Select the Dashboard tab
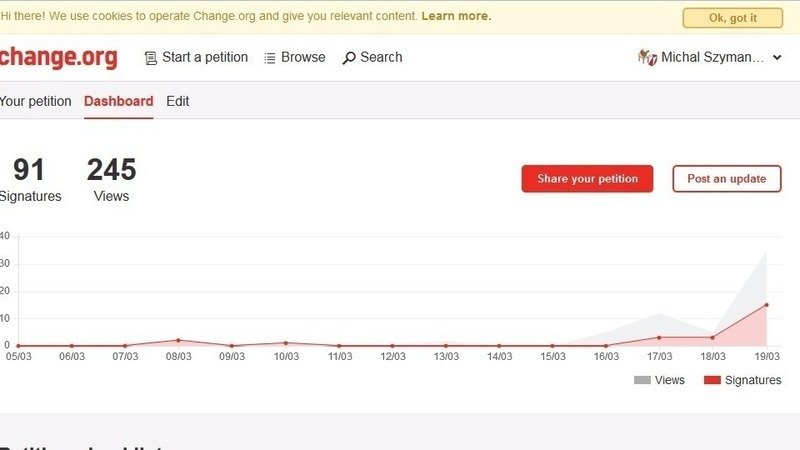800x450 pixels. 118,101
